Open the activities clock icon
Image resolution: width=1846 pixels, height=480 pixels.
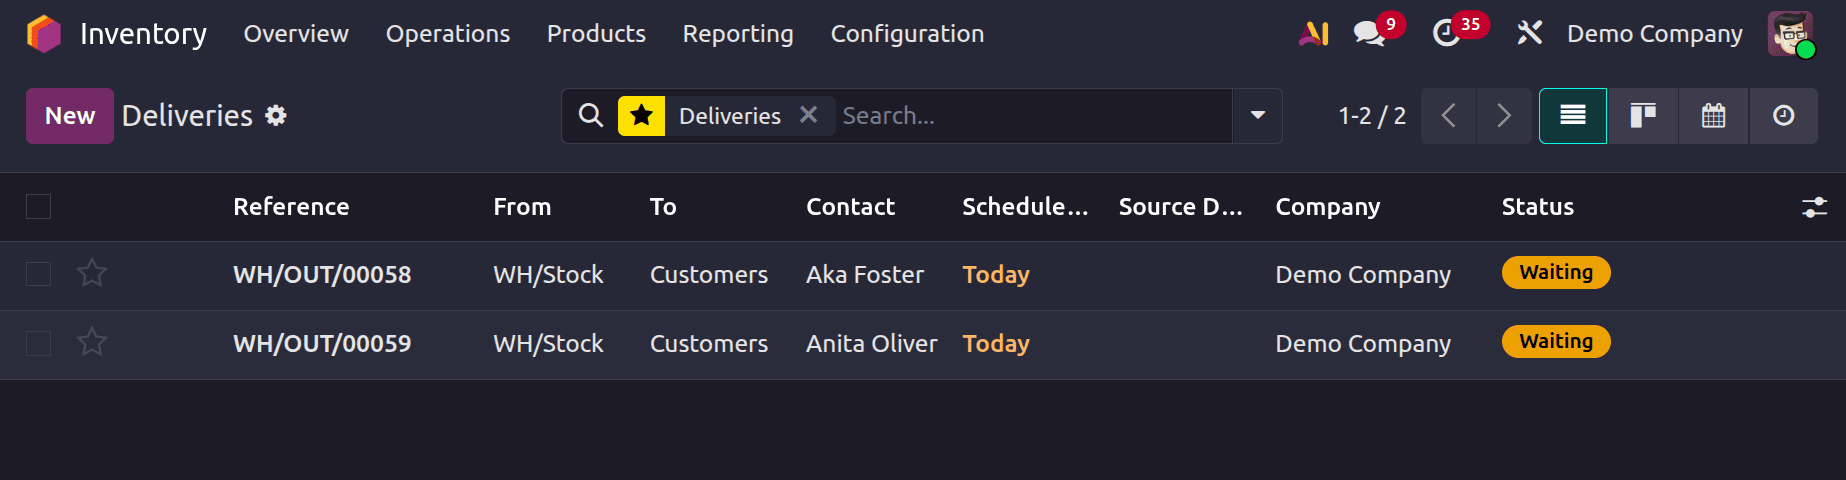pyautogui.click(x=1446, y=34)
